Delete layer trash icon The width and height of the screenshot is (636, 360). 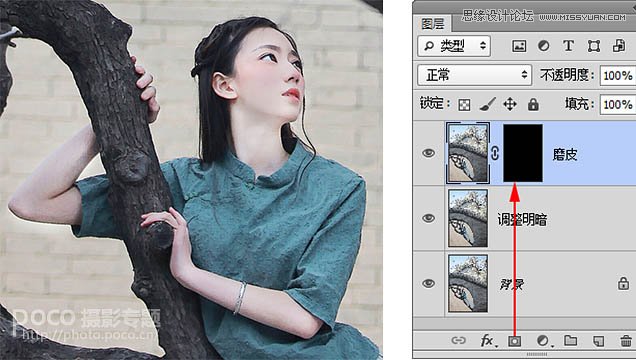click(626, 340)
